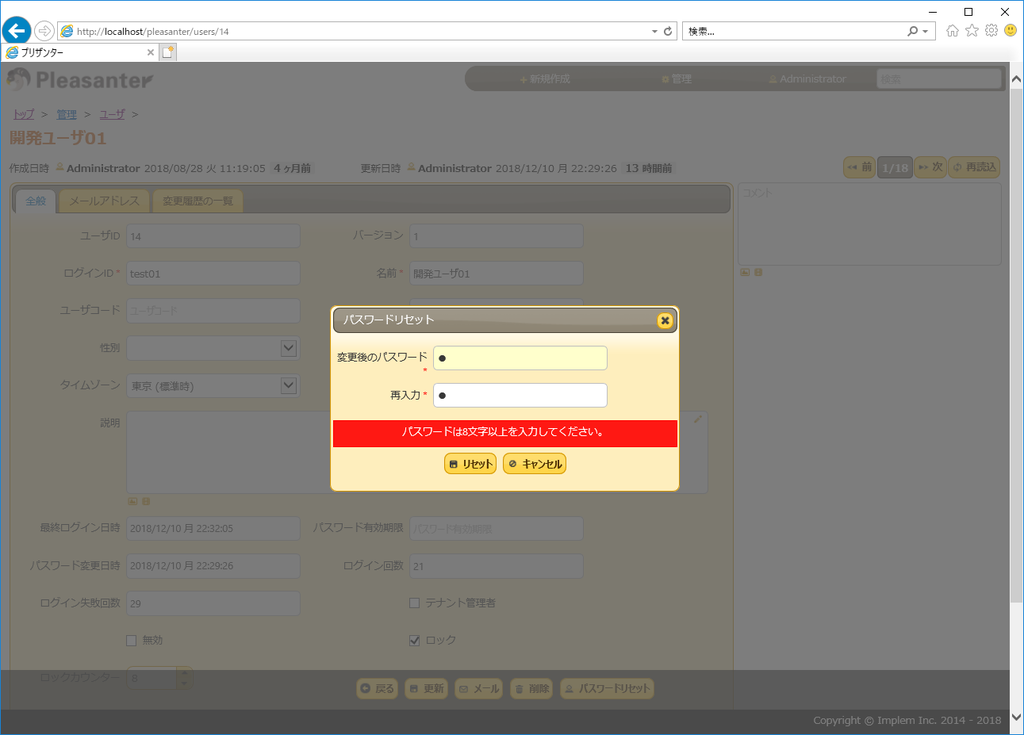This screenshot has height=735, width=1024.
Task: Click the ログイン回数 field
Action: tap(496, 566)
